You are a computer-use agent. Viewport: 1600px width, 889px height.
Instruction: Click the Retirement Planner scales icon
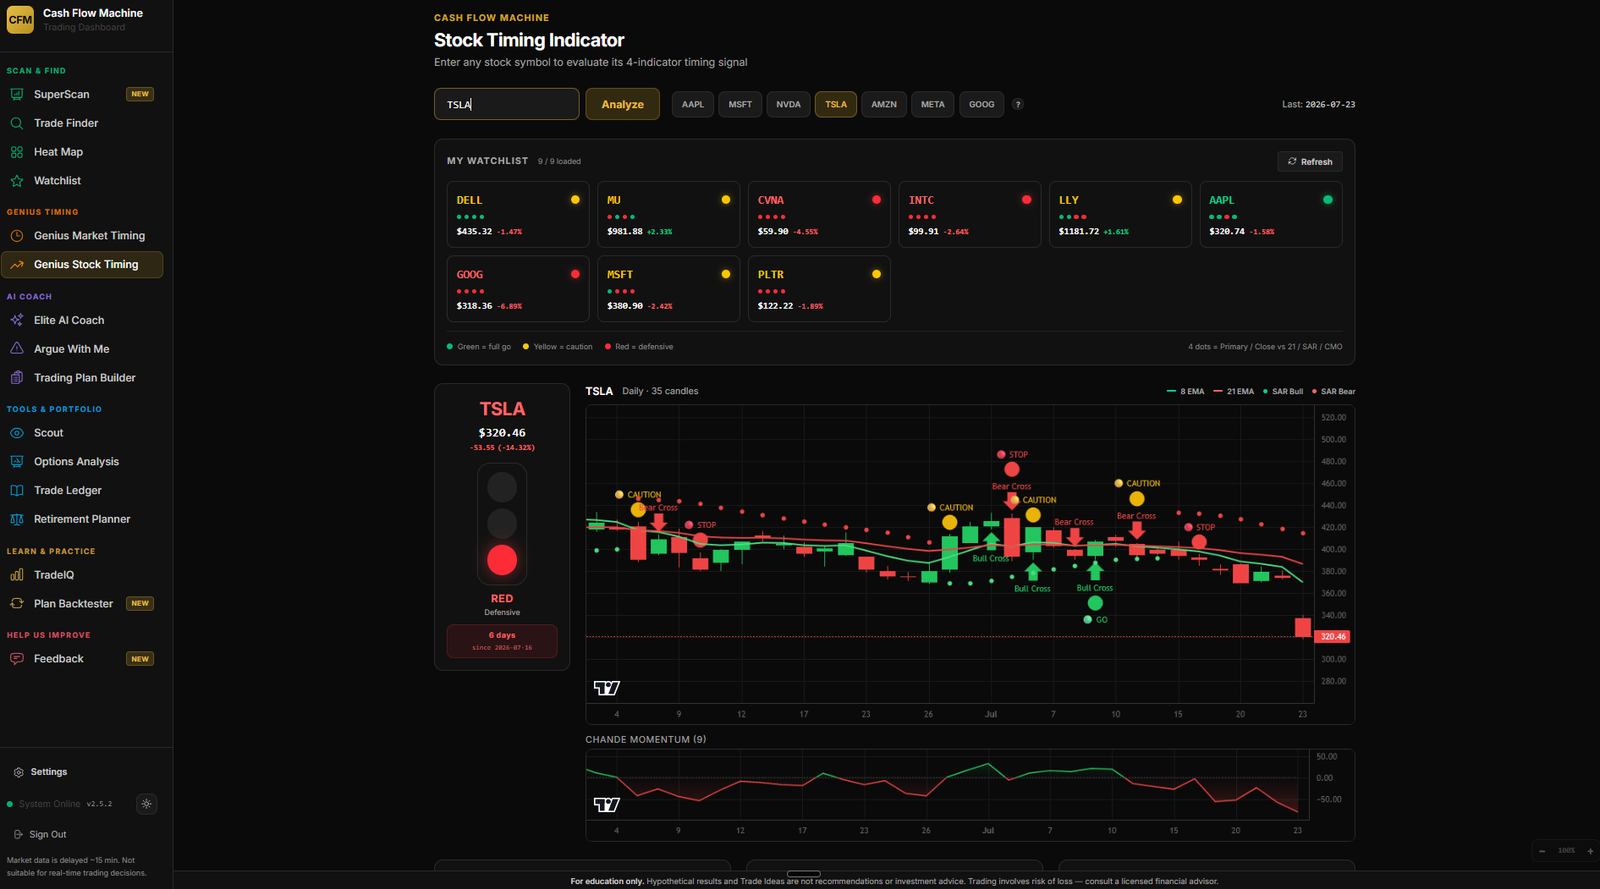17,520
